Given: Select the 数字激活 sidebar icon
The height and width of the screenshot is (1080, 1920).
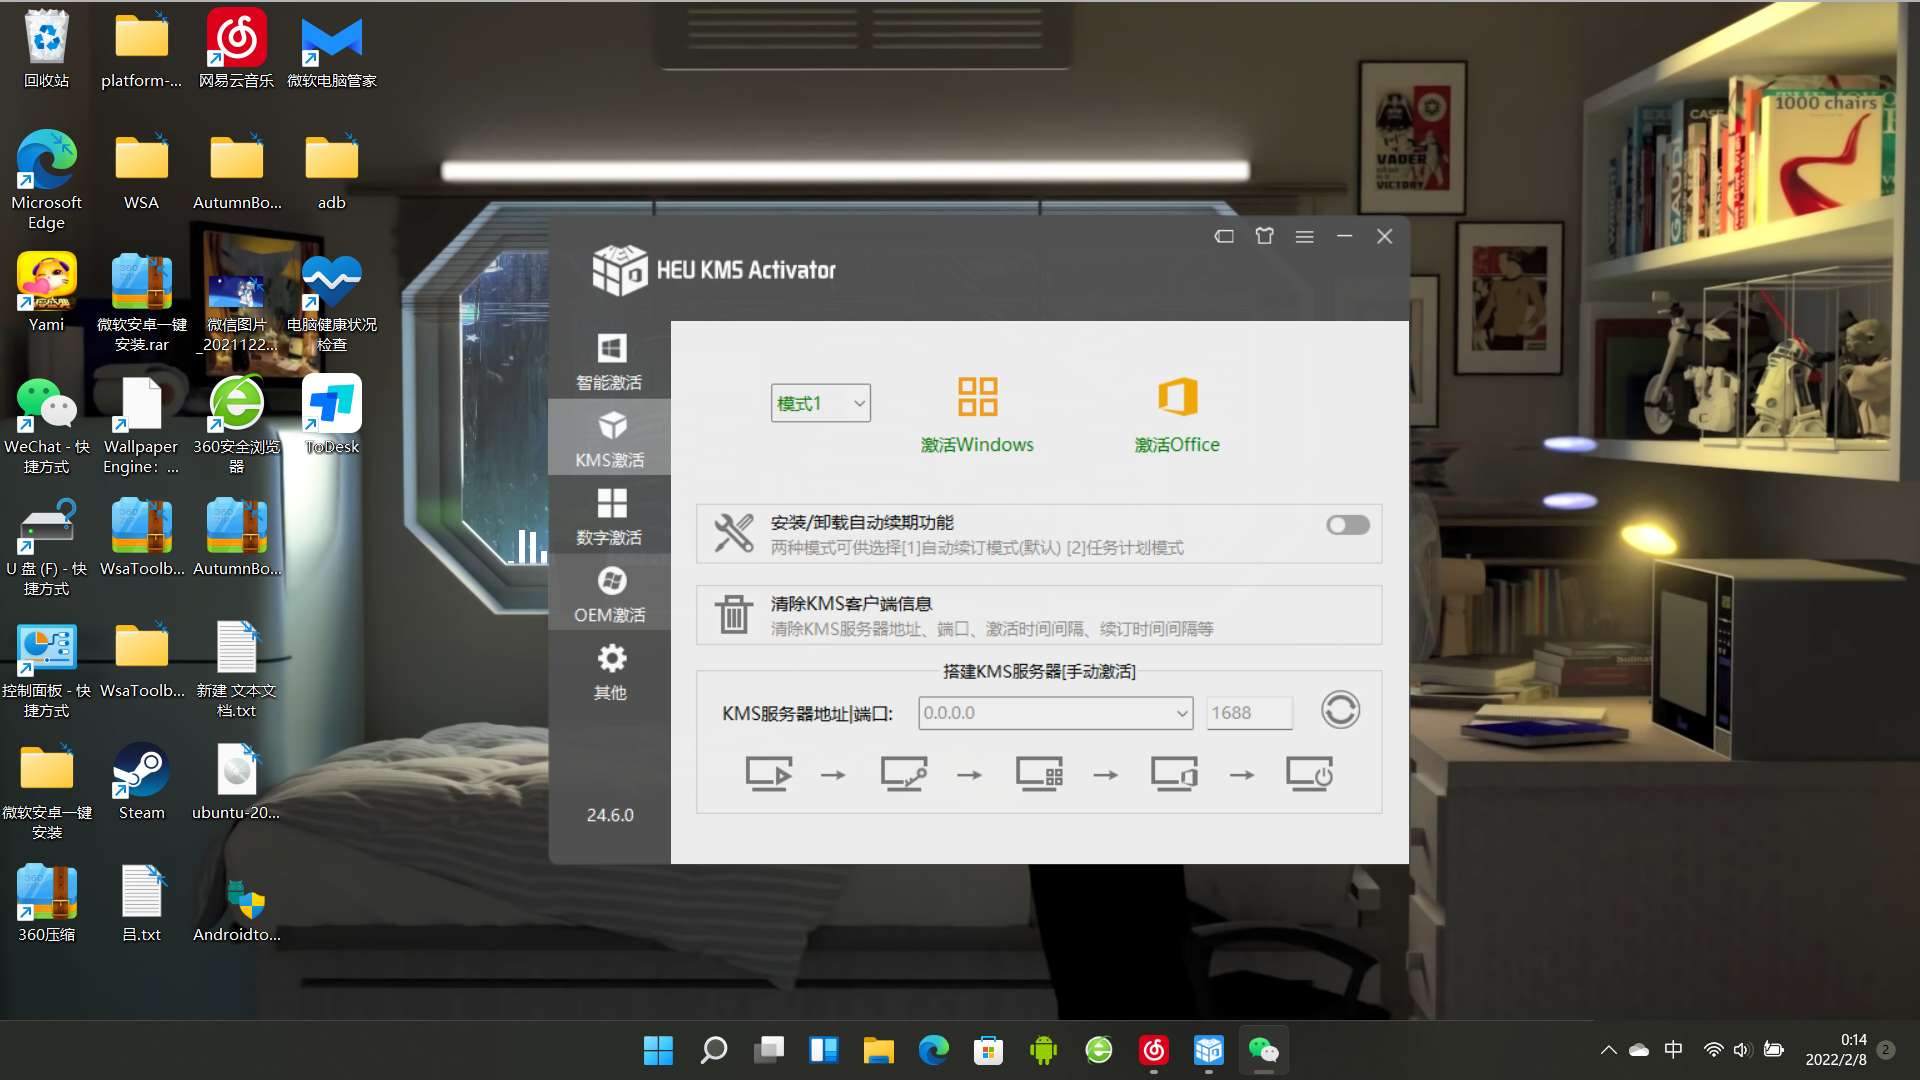Looking at the screenshot, I should pyautogui.click(x=609, y=517).
